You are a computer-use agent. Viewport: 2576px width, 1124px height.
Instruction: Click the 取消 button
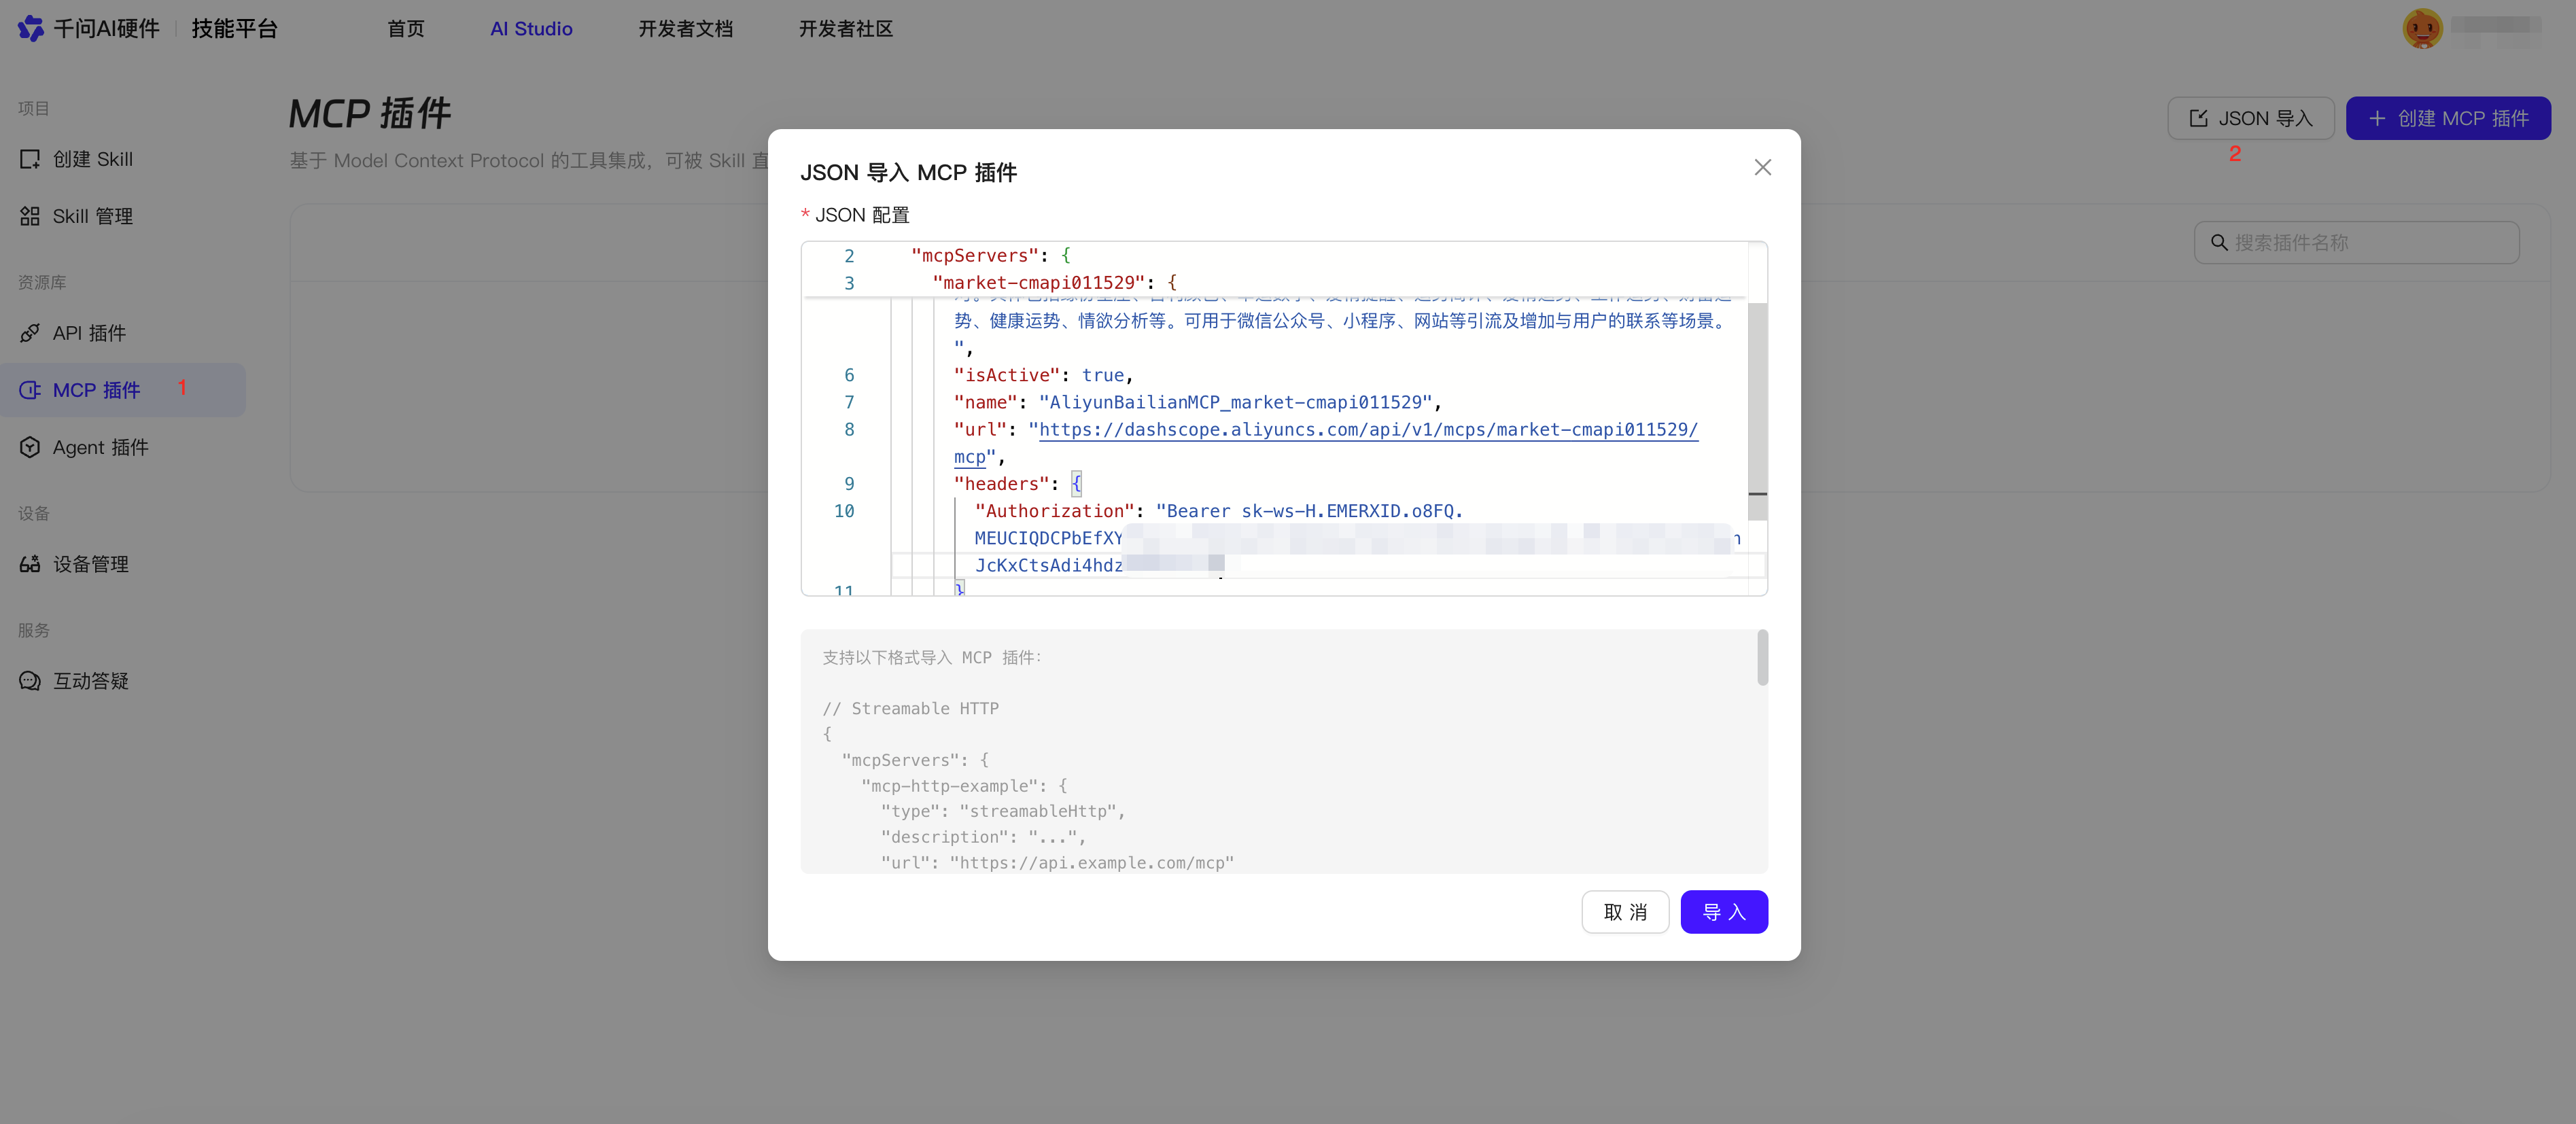pos(1625,912)
